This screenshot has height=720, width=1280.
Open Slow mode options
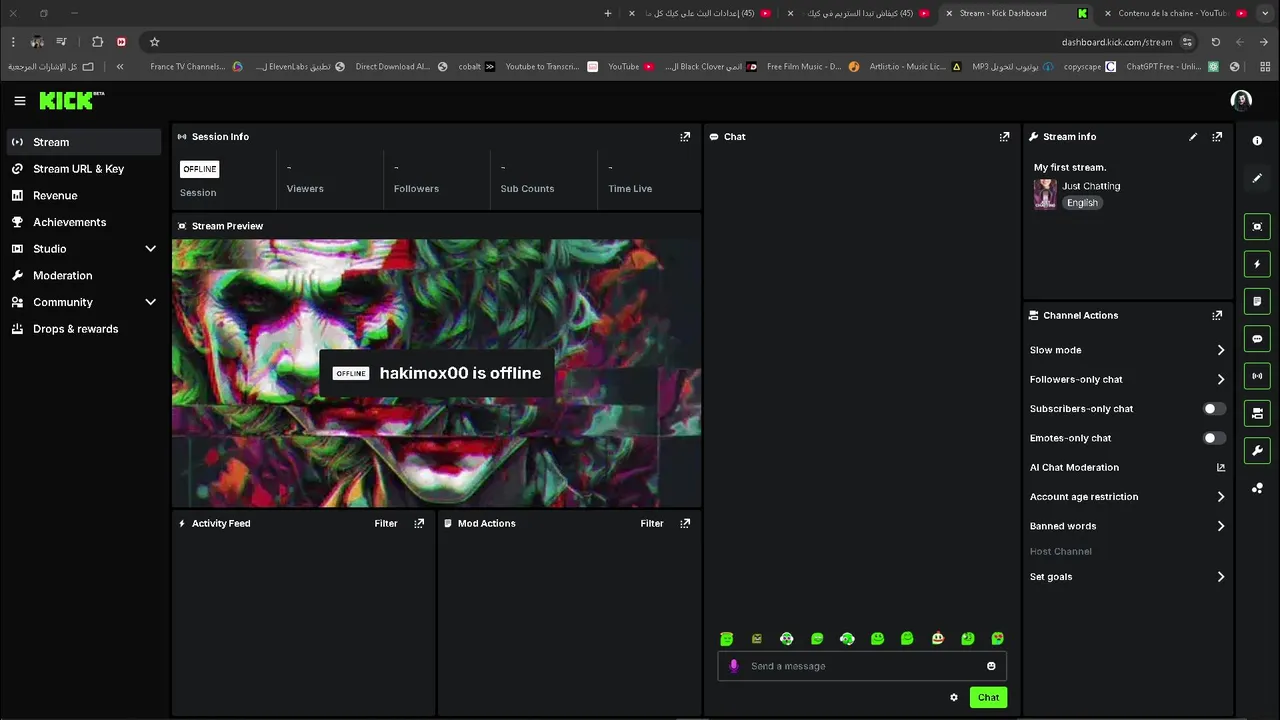1127,350
